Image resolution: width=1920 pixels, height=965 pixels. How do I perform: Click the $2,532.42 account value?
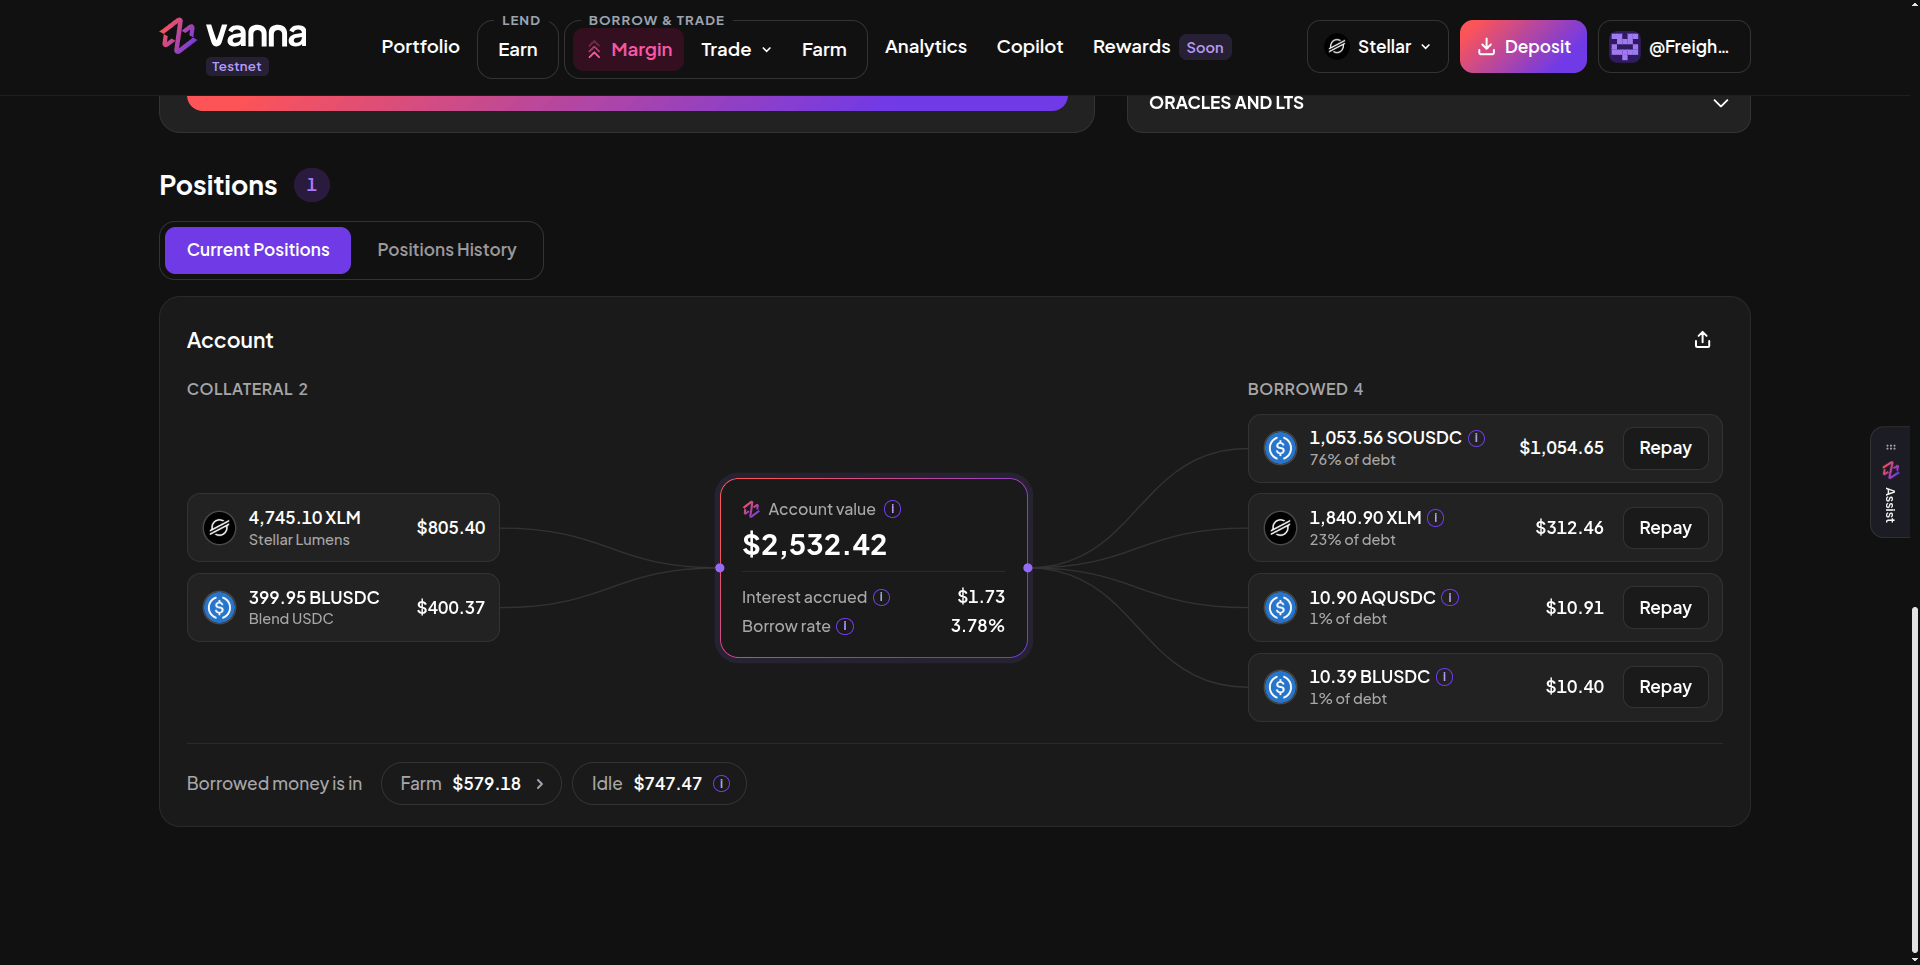pos(814,545)
